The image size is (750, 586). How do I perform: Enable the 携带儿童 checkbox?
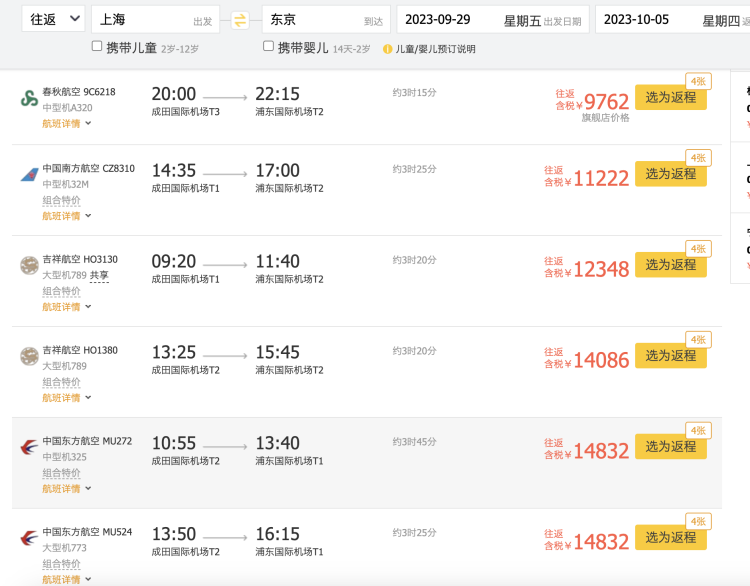[97, 46]
